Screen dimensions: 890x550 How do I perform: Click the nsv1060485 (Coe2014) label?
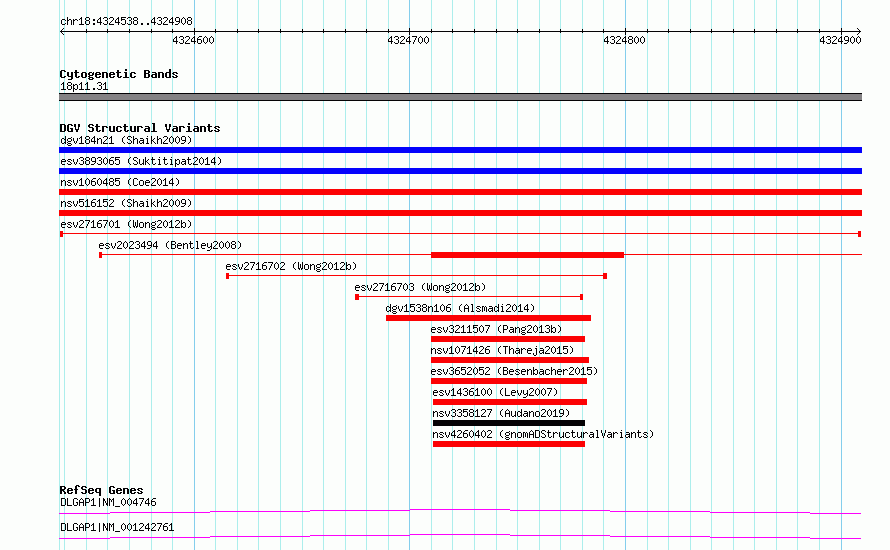(120, 182)
